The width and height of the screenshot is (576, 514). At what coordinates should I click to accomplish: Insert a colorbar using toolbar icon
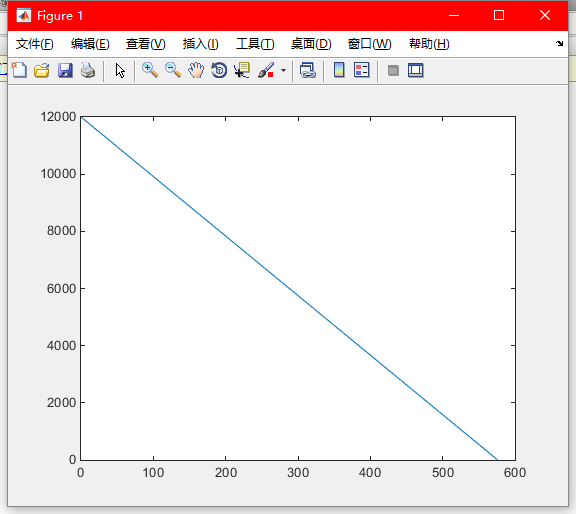point(339,70)
